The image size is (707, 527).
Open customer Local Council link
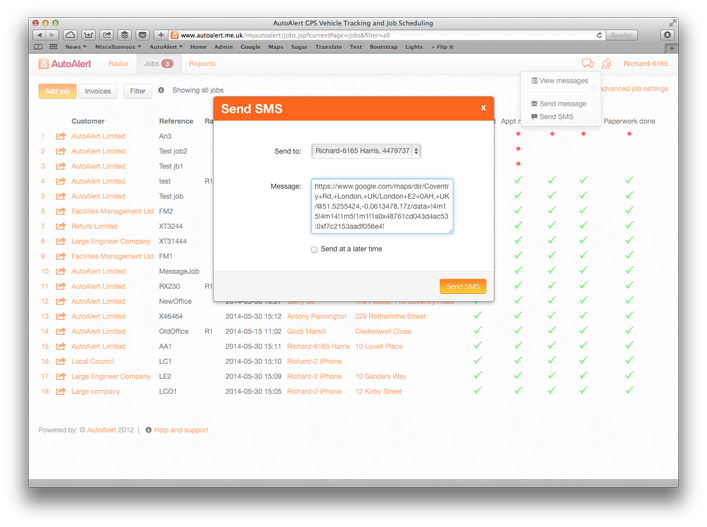(x=92, y=362)
